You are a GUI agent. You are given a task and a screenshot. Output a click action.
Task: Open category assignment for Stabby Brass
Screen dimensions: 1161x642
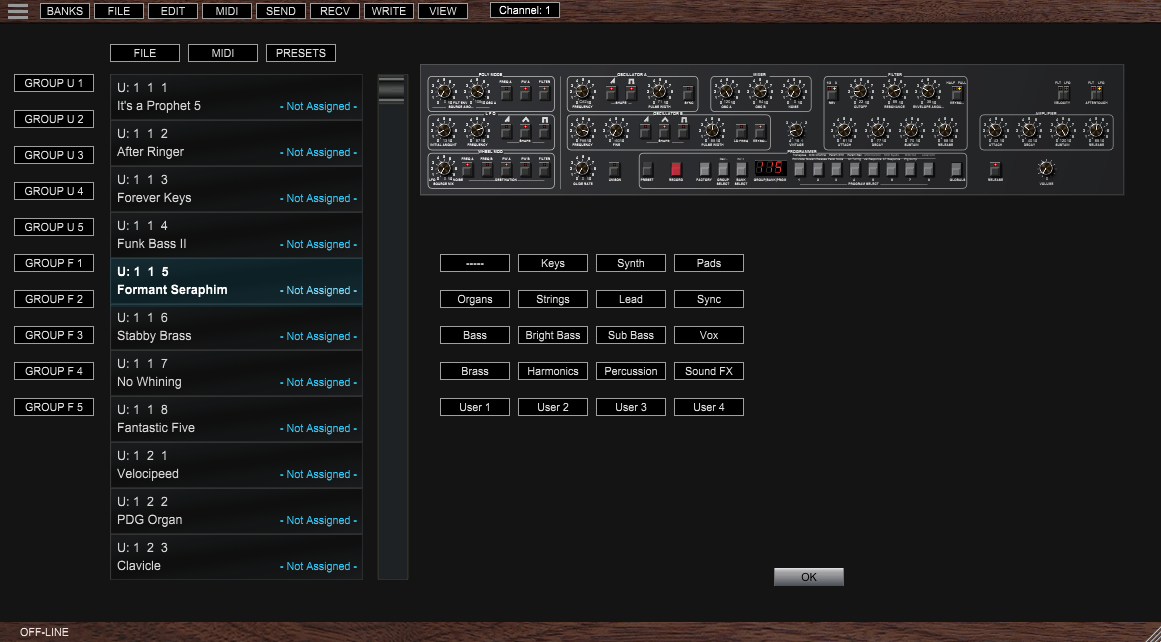pos(318,337)
